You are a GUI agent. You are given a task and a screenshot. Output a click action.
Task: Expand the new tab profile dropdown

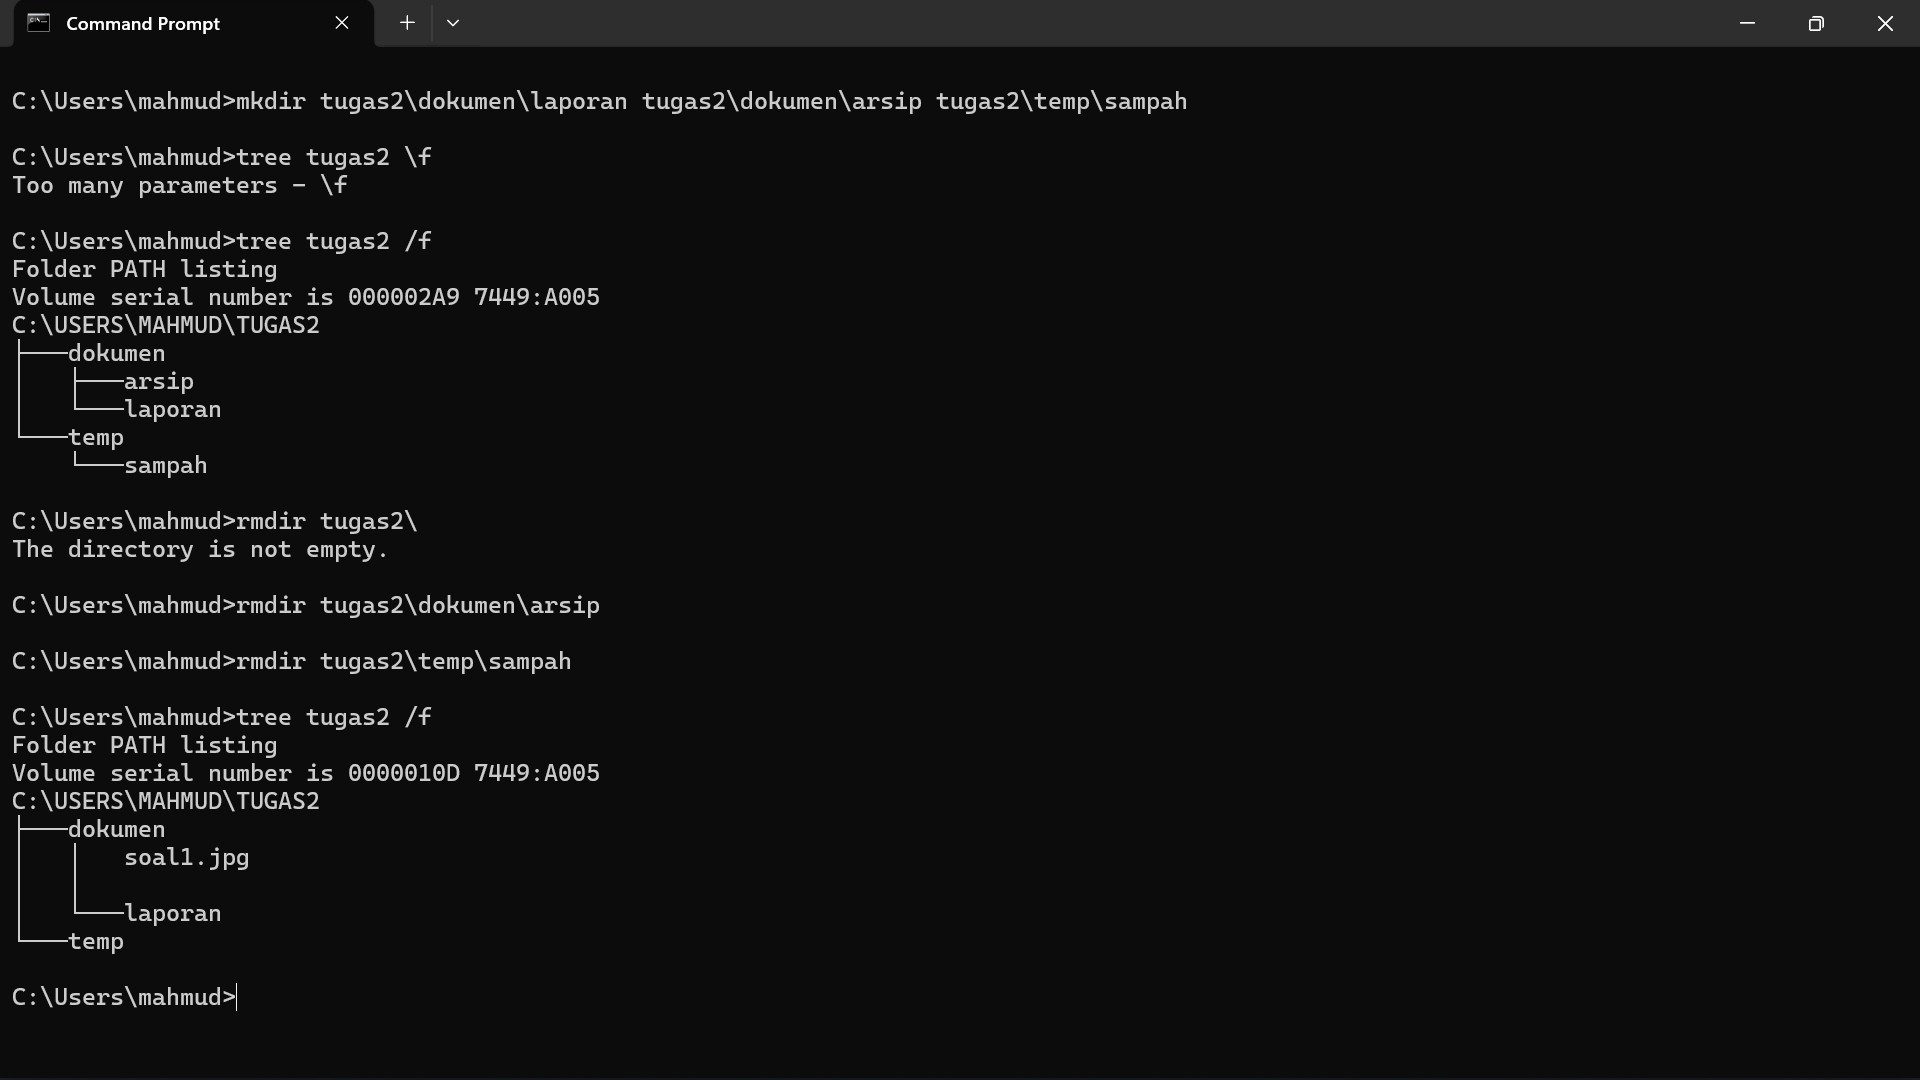click(453, 23)
